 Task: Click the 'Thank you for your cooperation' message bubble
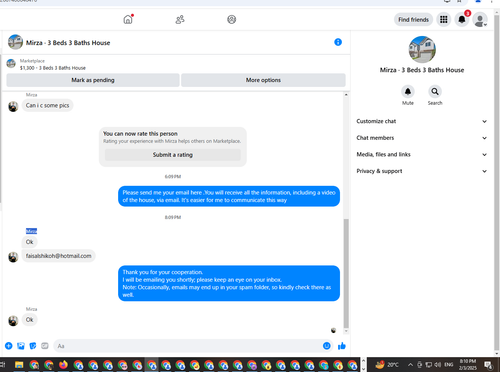click(x=229, y=283)
